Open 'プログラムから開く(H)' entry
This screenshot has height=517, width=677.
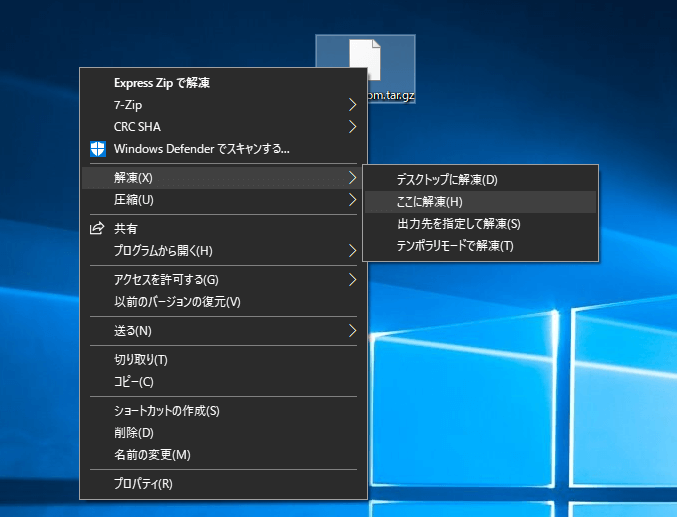click(224, 251)
